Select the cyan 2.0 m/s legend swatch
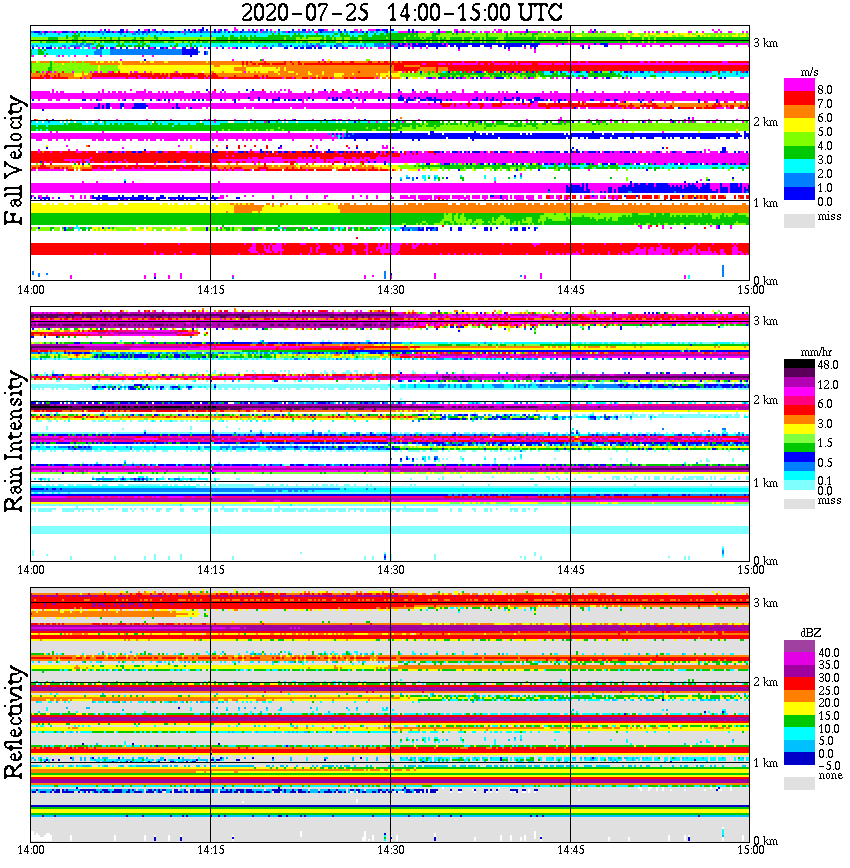 [x=799, y=167]
